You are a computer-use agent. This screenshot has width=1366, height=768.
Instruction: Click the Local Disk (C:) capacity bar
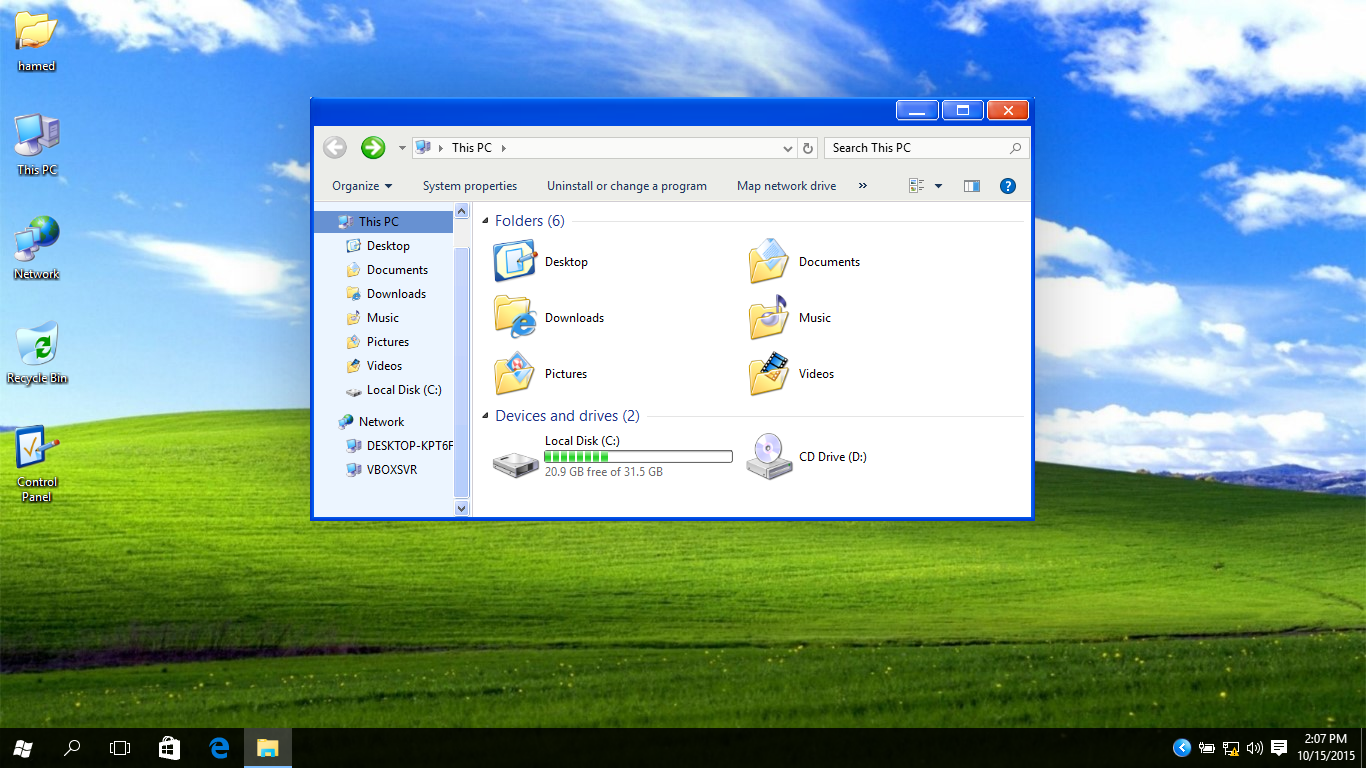pos(637,456)
